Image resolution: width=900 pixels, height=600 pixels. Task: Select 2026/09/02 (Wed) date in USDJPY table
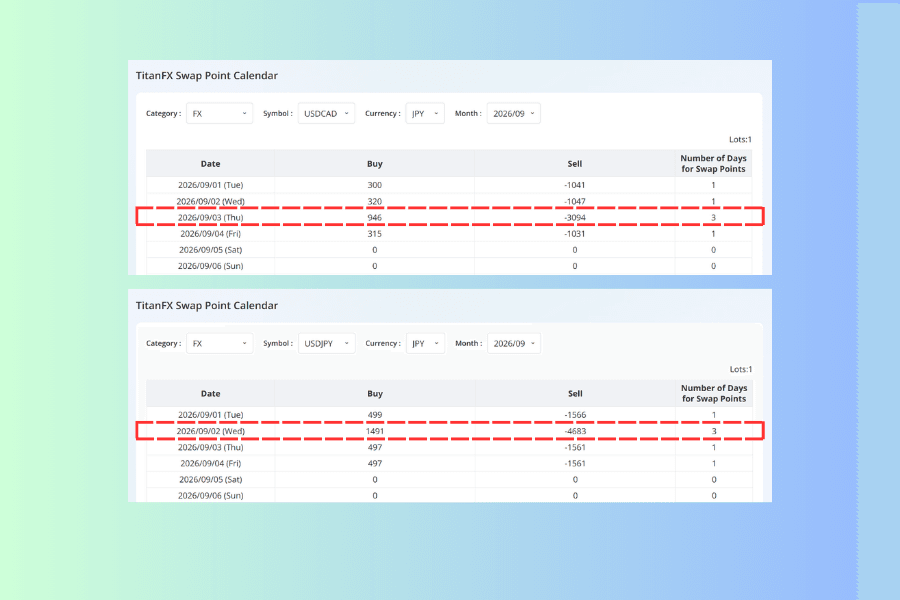point(211,431)
